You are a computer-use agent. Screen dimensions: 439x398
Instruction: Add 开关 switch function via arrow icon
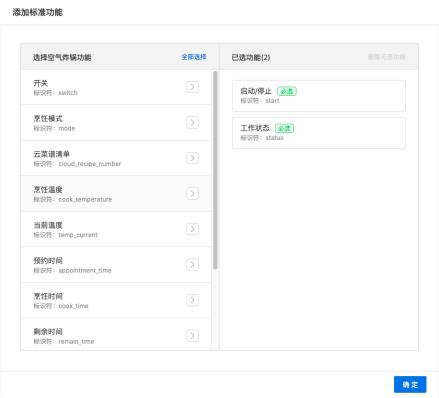coord(192,87)
